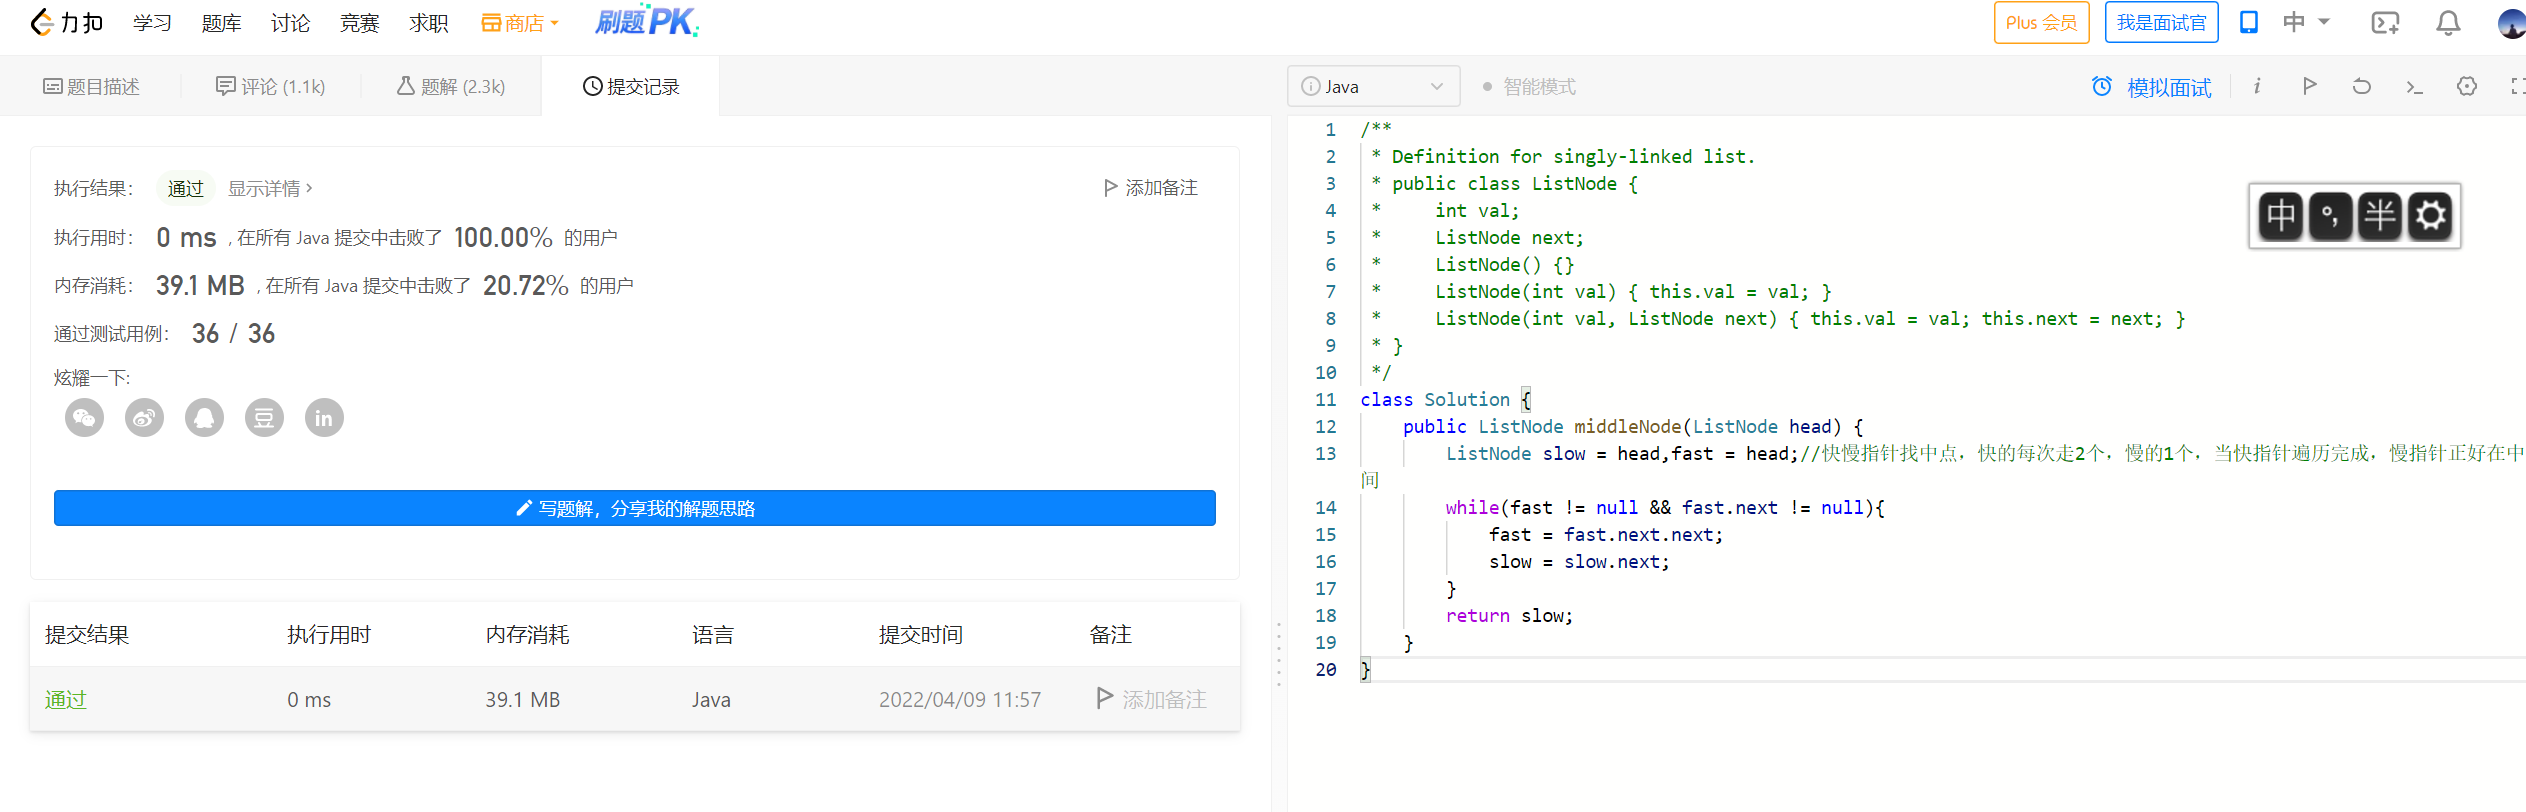Share result via LinkedIn icon

324,418
